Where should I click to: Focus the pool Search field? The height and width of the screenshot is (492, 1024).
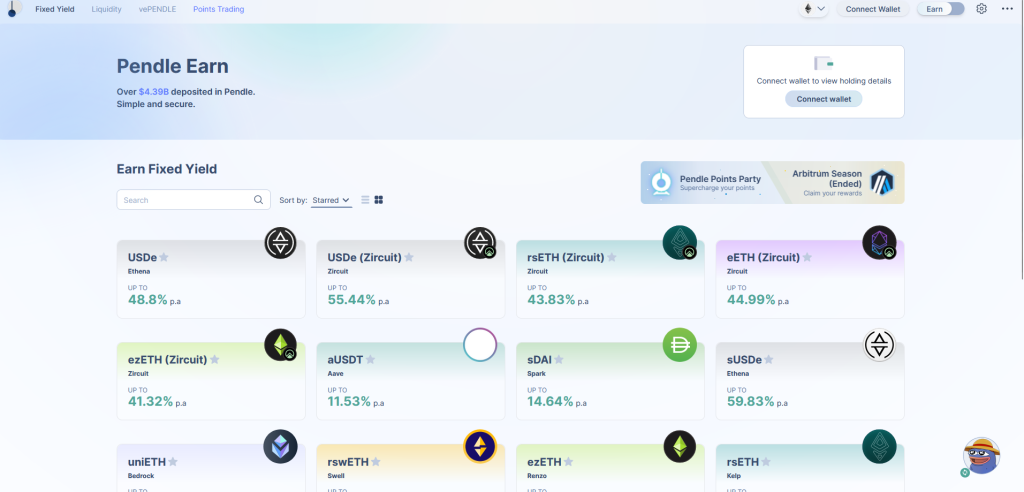[x=185, y=200]
